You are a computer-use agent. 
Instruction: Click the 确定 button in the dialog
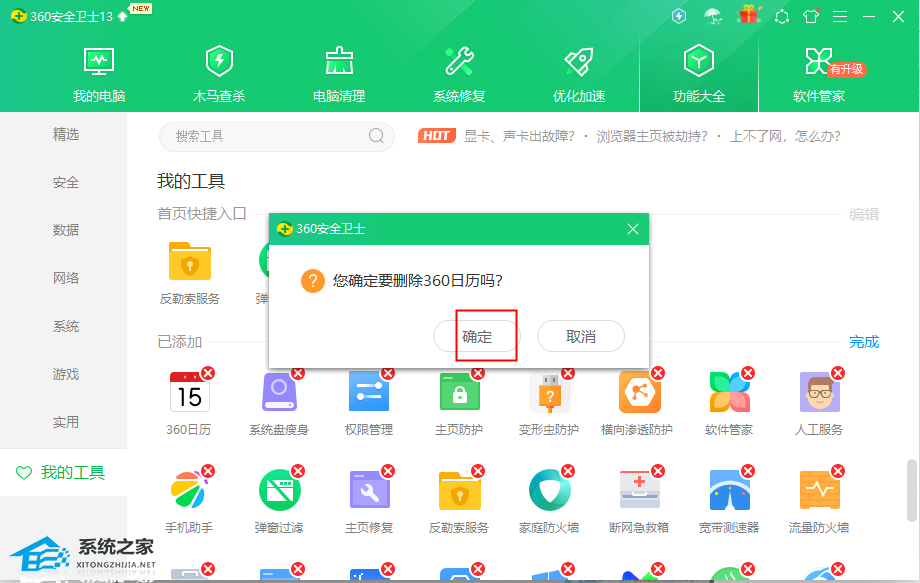coord(477,337)
